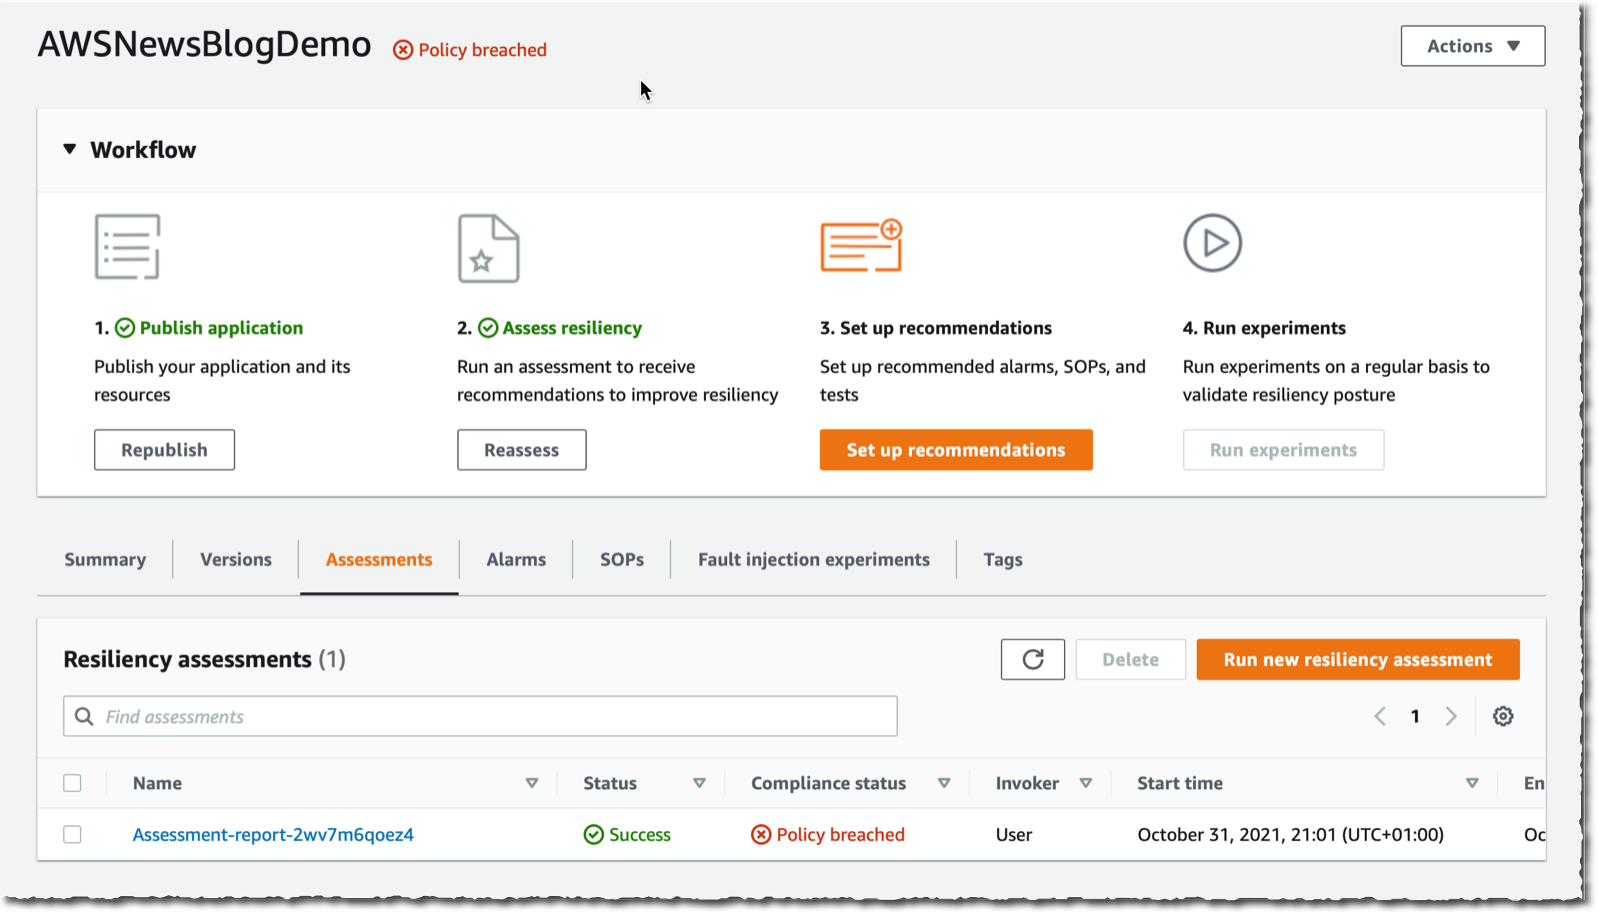This screenshot has height=912, width=1598.
Task: Click the Run experiments play icon
Action: 1212,243
